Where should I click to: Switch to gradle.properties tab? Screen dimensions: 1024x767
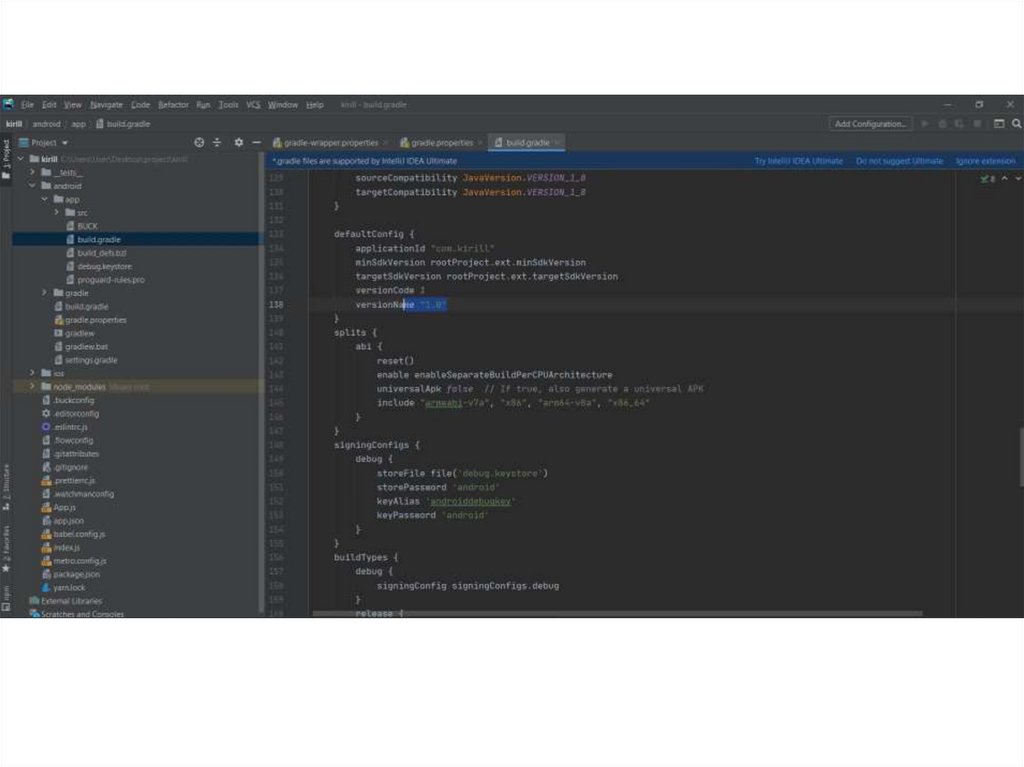click(x=437, y=142)
